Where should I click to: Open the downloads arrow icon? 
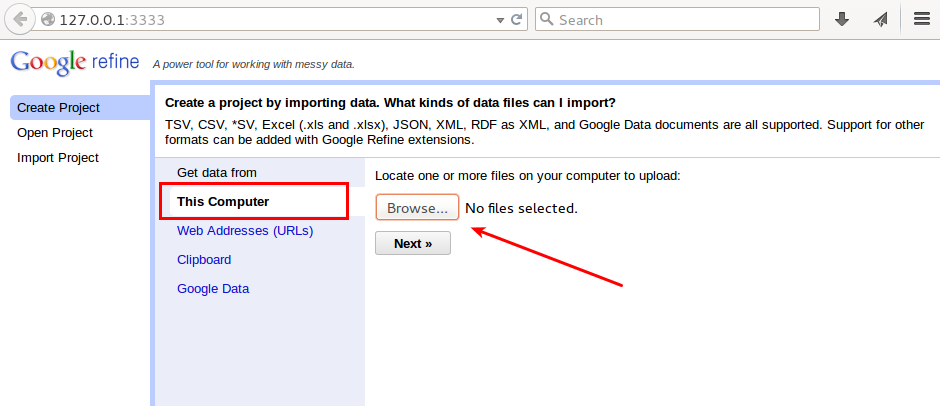[x=842, y=20]
